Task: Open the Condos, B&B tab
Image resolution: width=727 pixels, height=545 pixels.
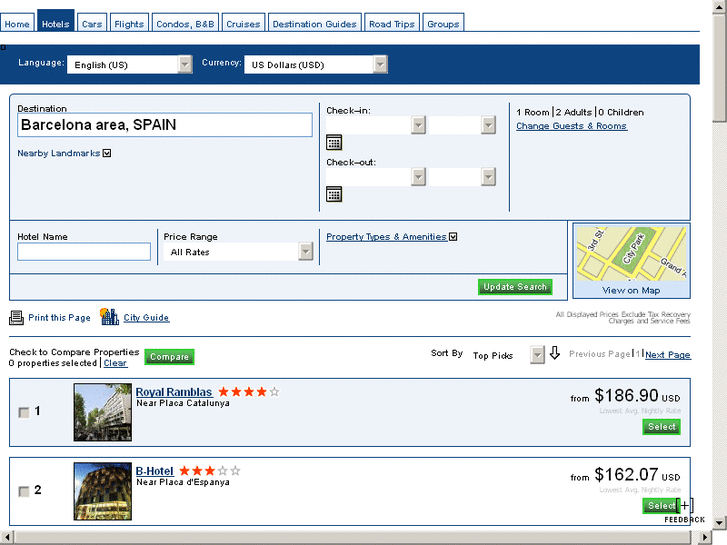Action: [185, 23]
